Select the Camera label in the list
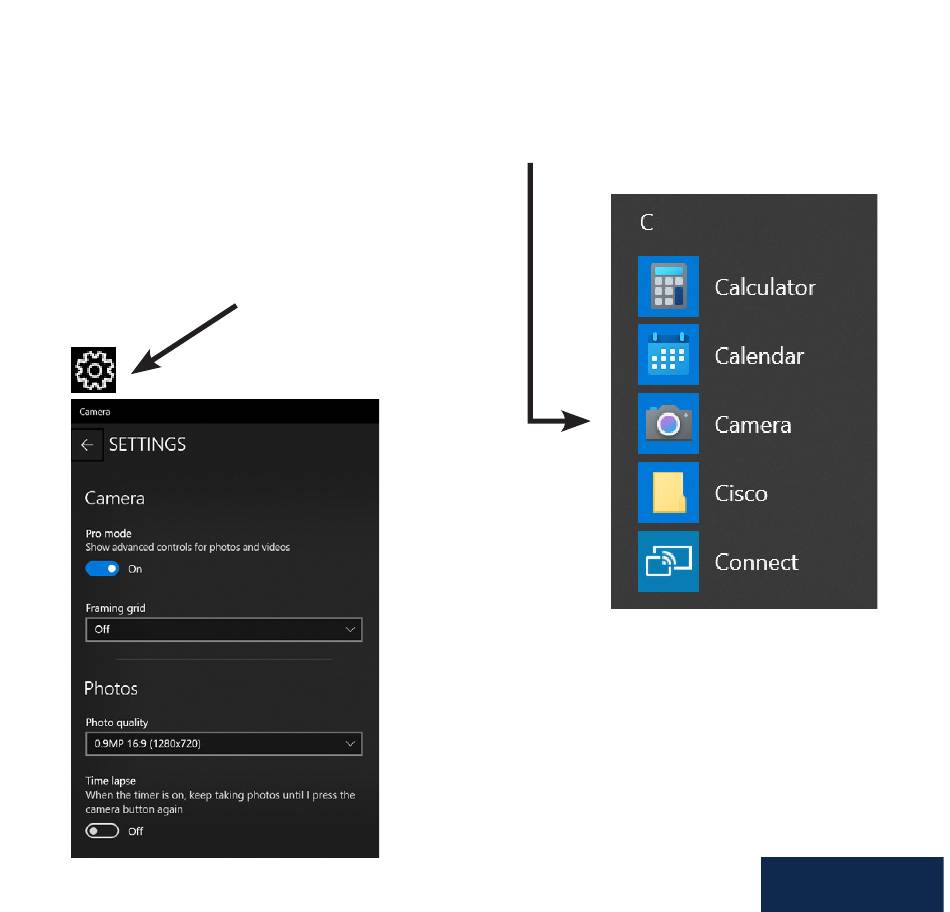 click(x=752, y=425)
